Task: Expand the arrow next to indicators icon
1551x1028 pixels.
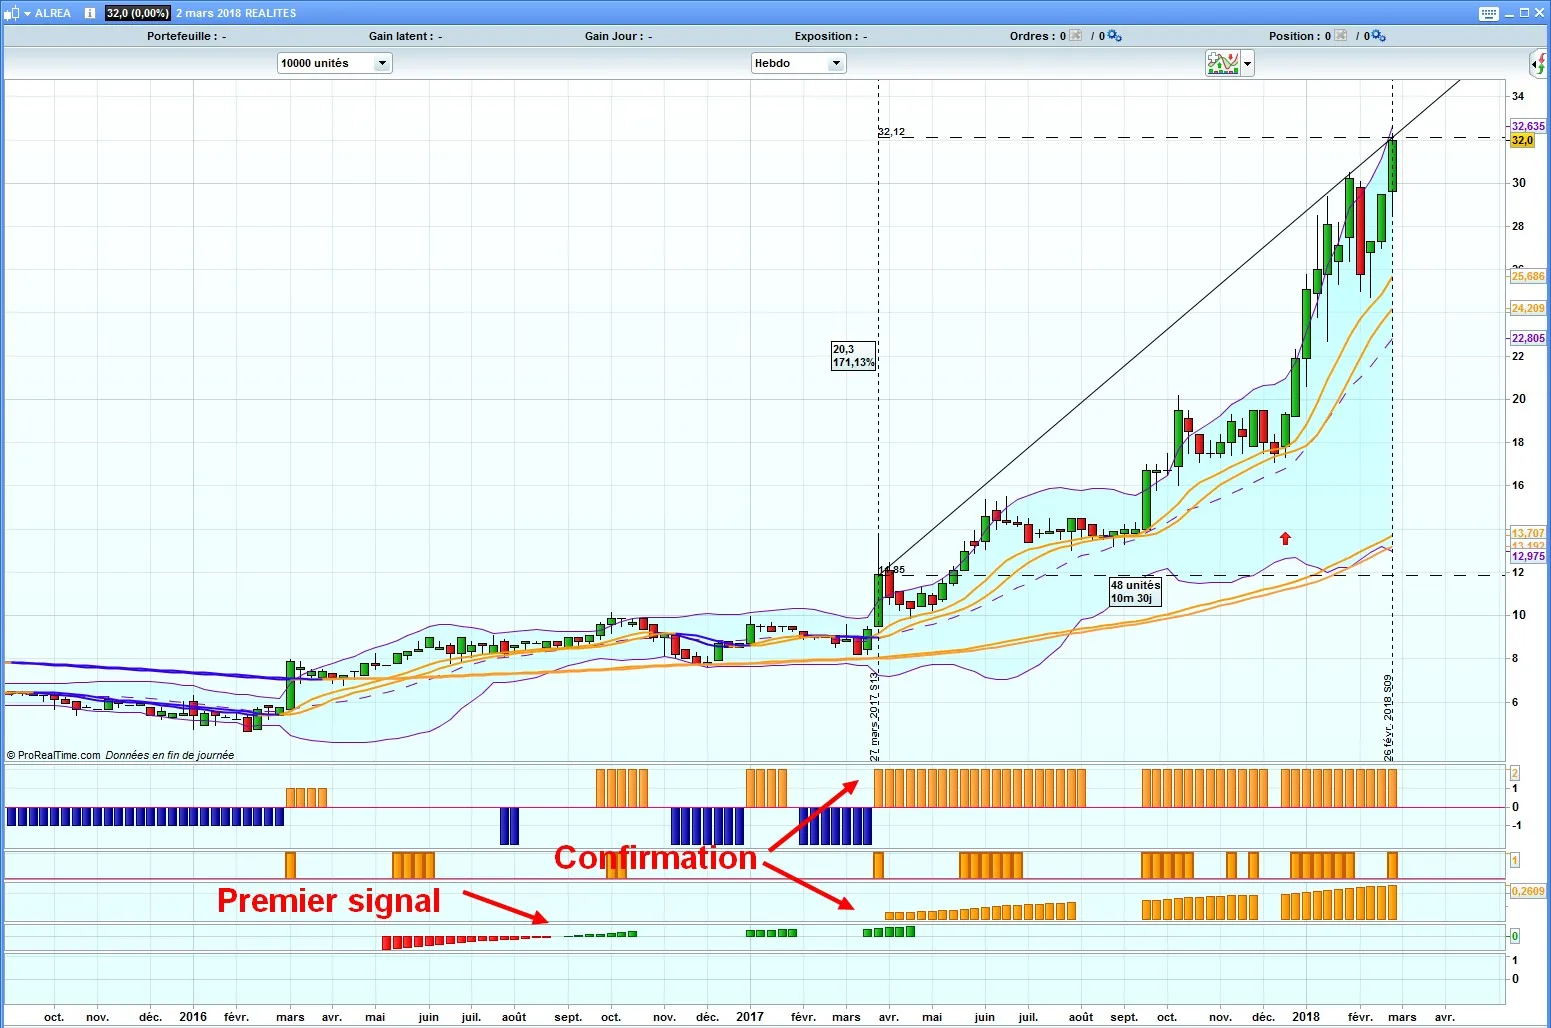Action: coord(1247,63)
